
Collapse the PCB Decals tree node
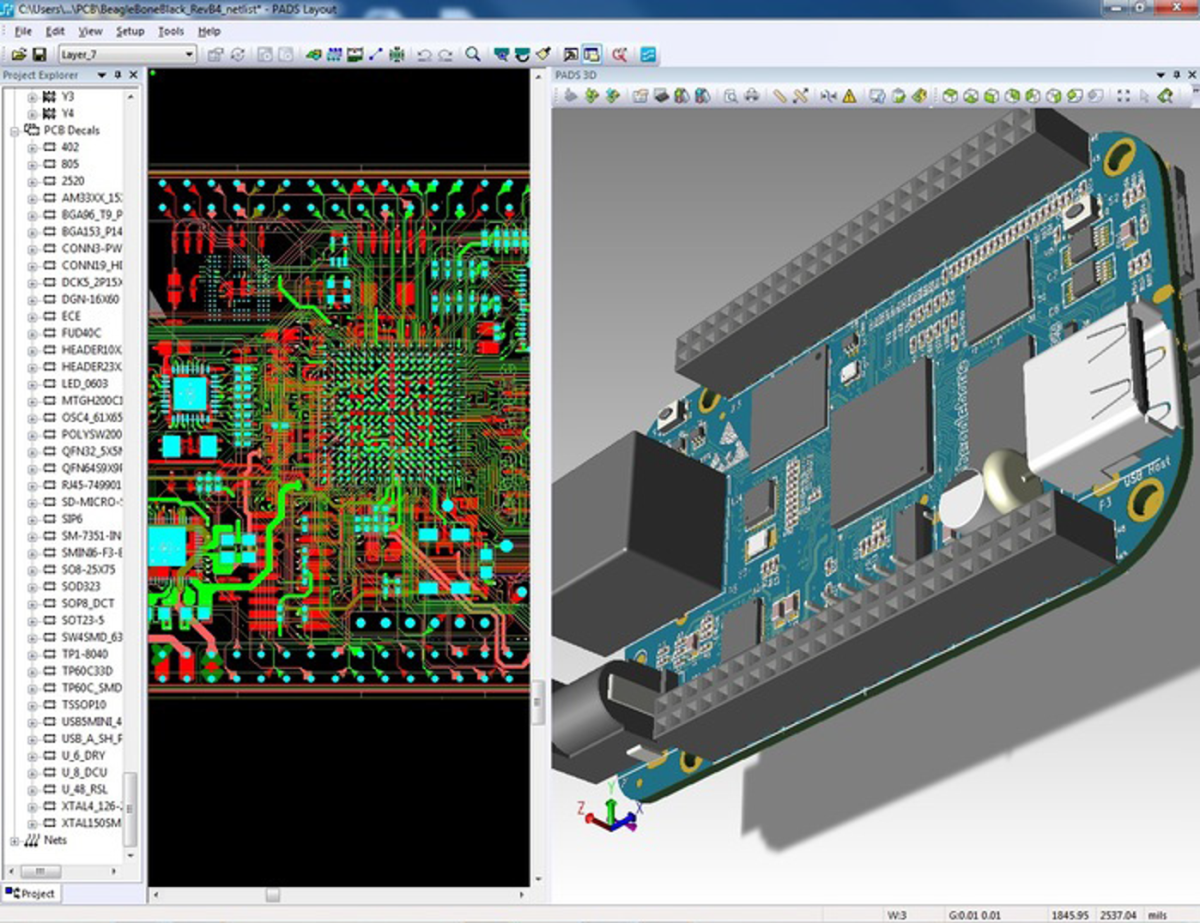(x=15, y=130)
